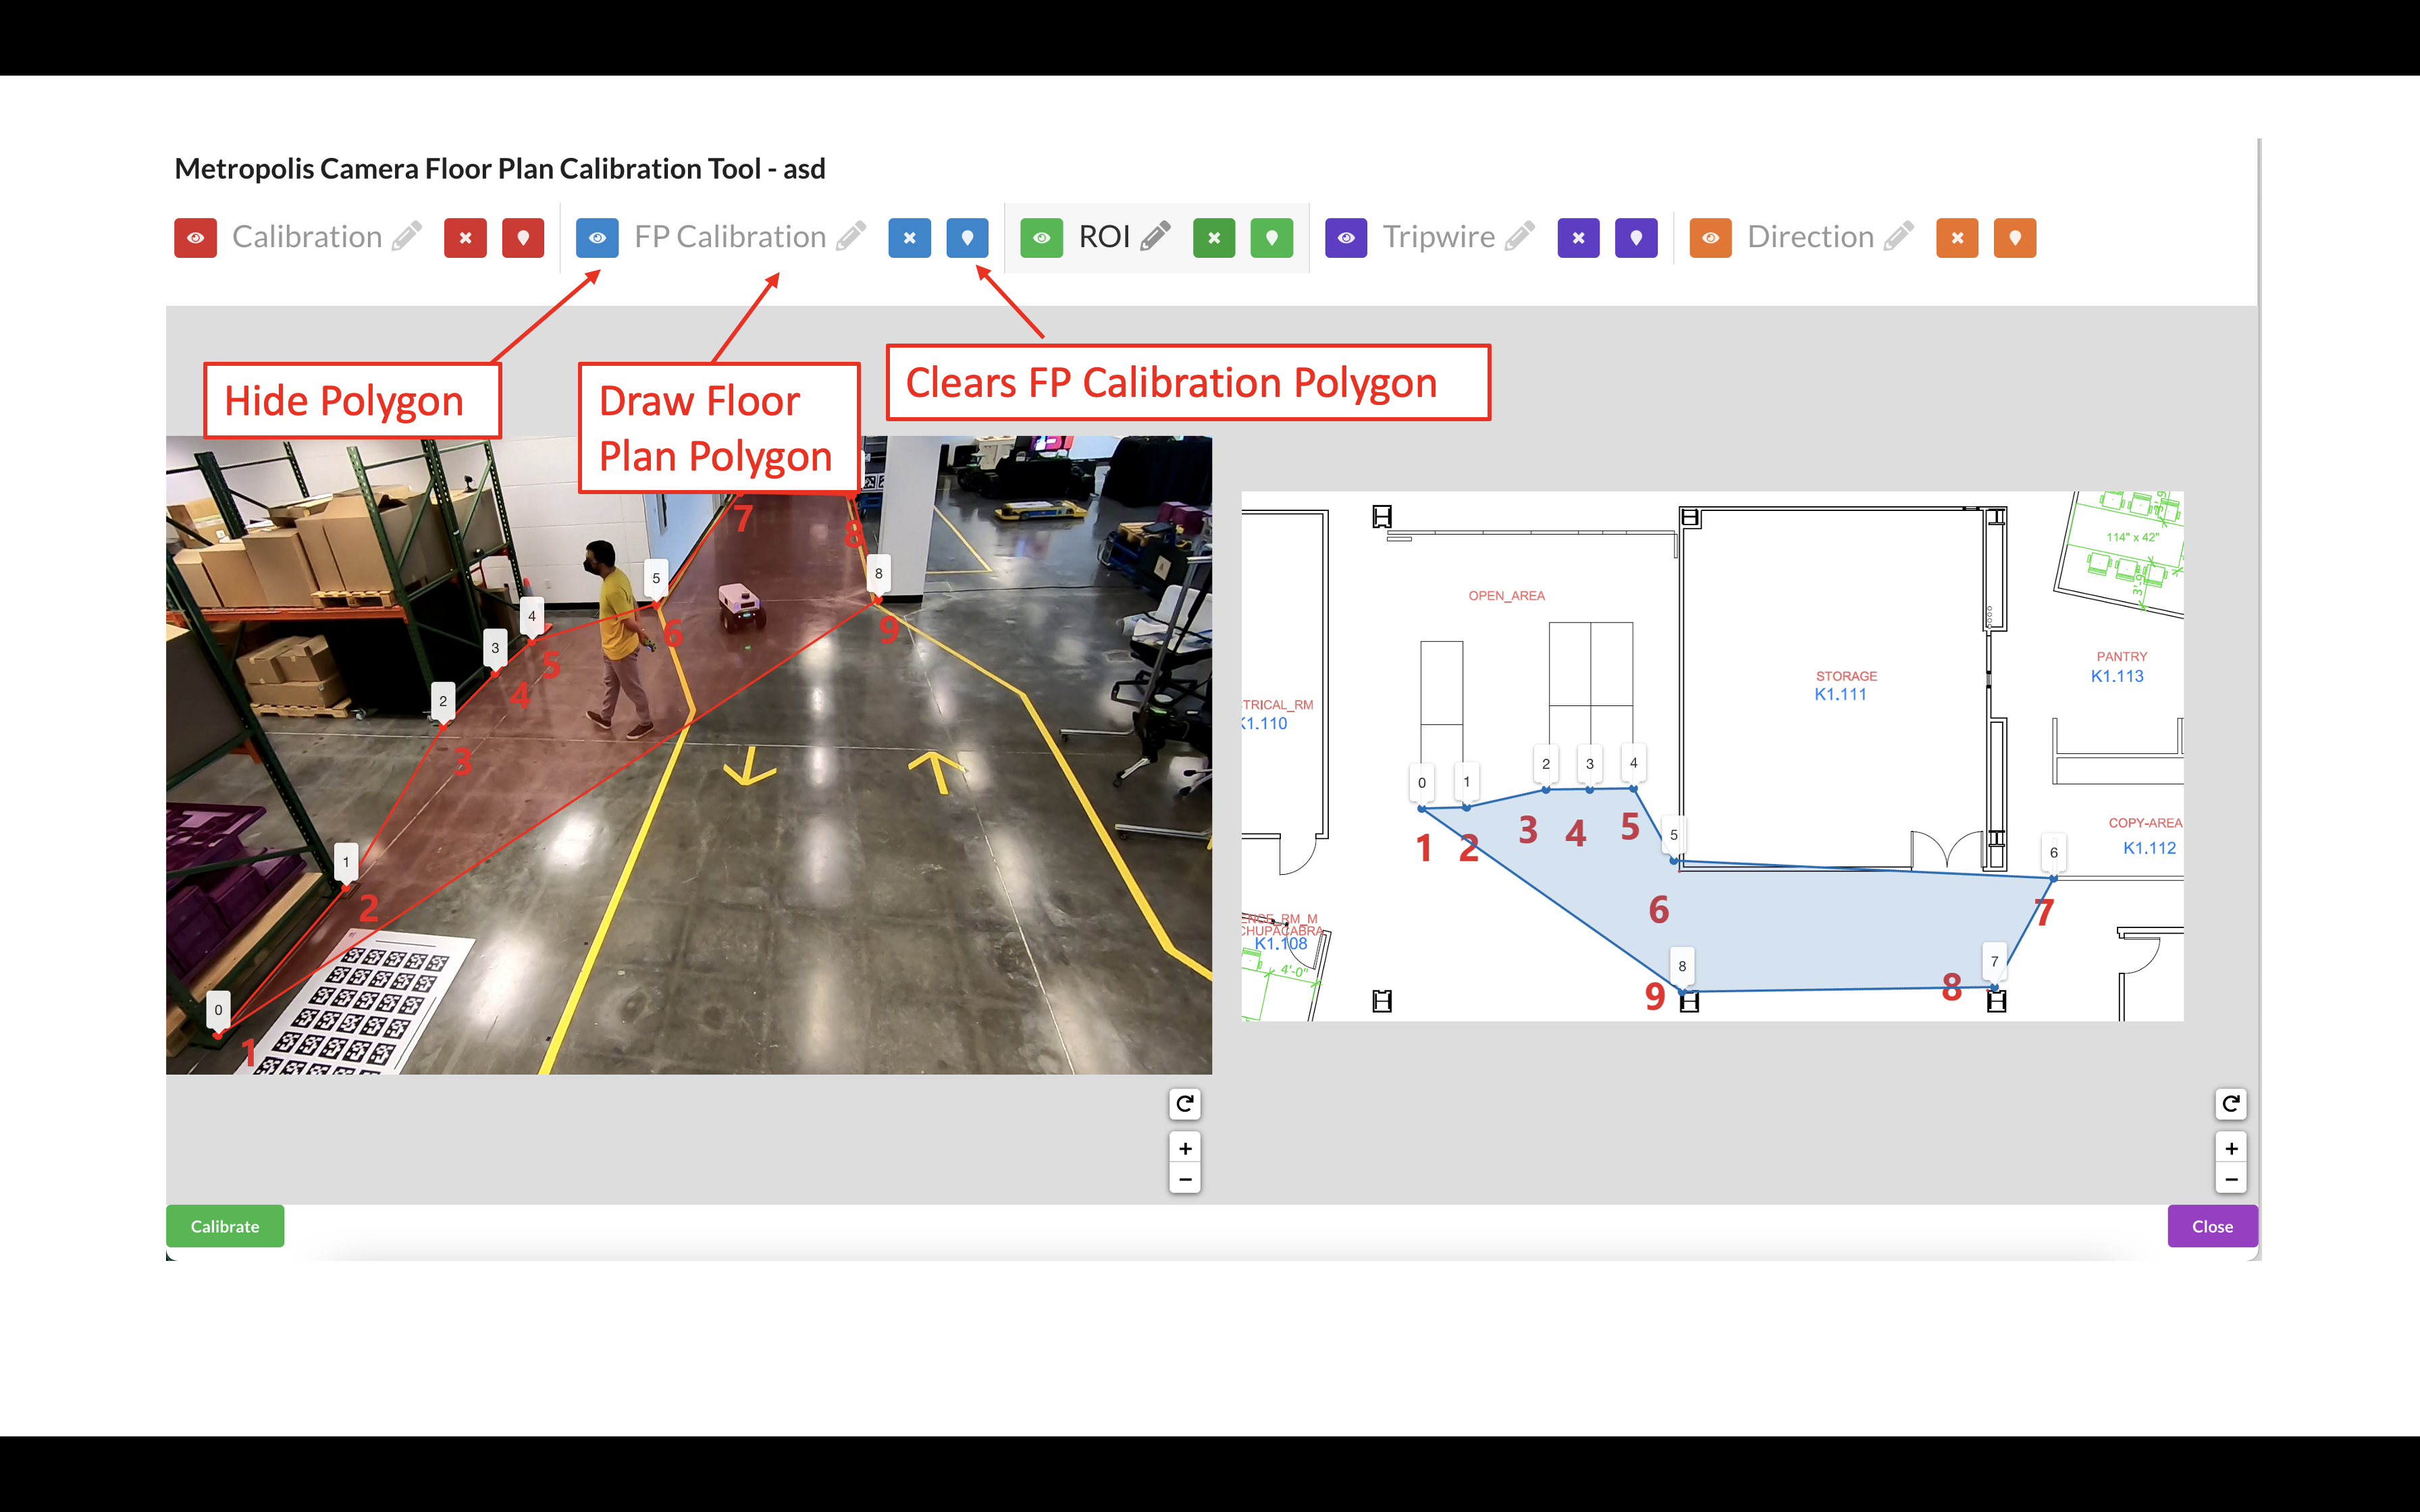Clear the Tripwire polygon
The image size is (2420, 1512).
point(1578,237)
